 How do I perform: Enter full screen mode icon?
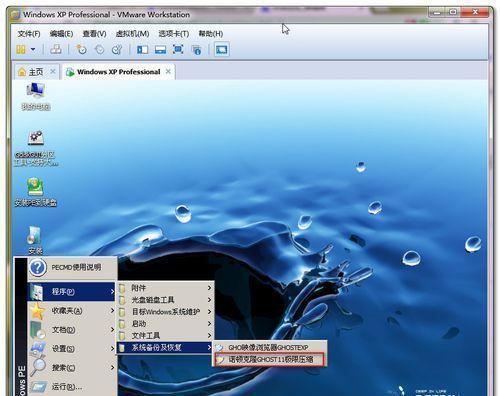(x=178, y=50)
